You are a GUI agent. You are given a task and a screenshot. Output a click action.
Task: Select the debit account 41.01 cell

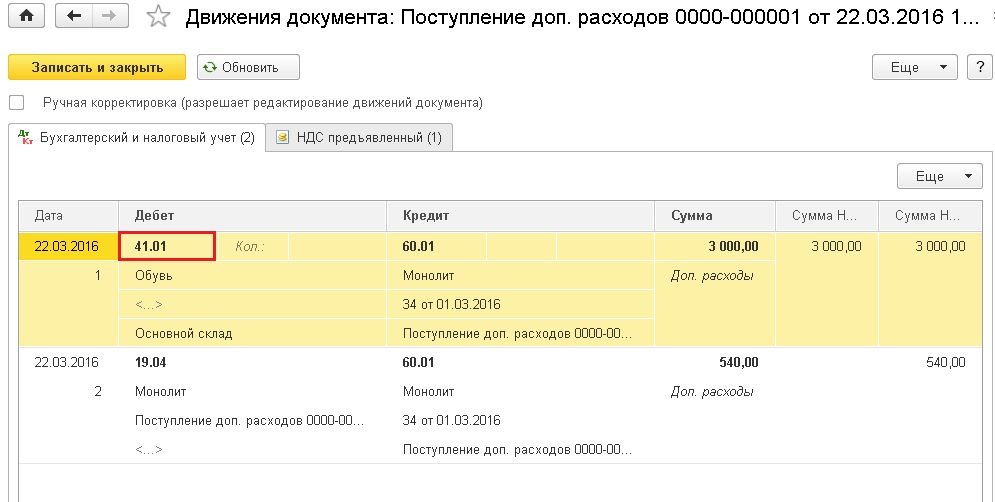[x=168, y=246]
